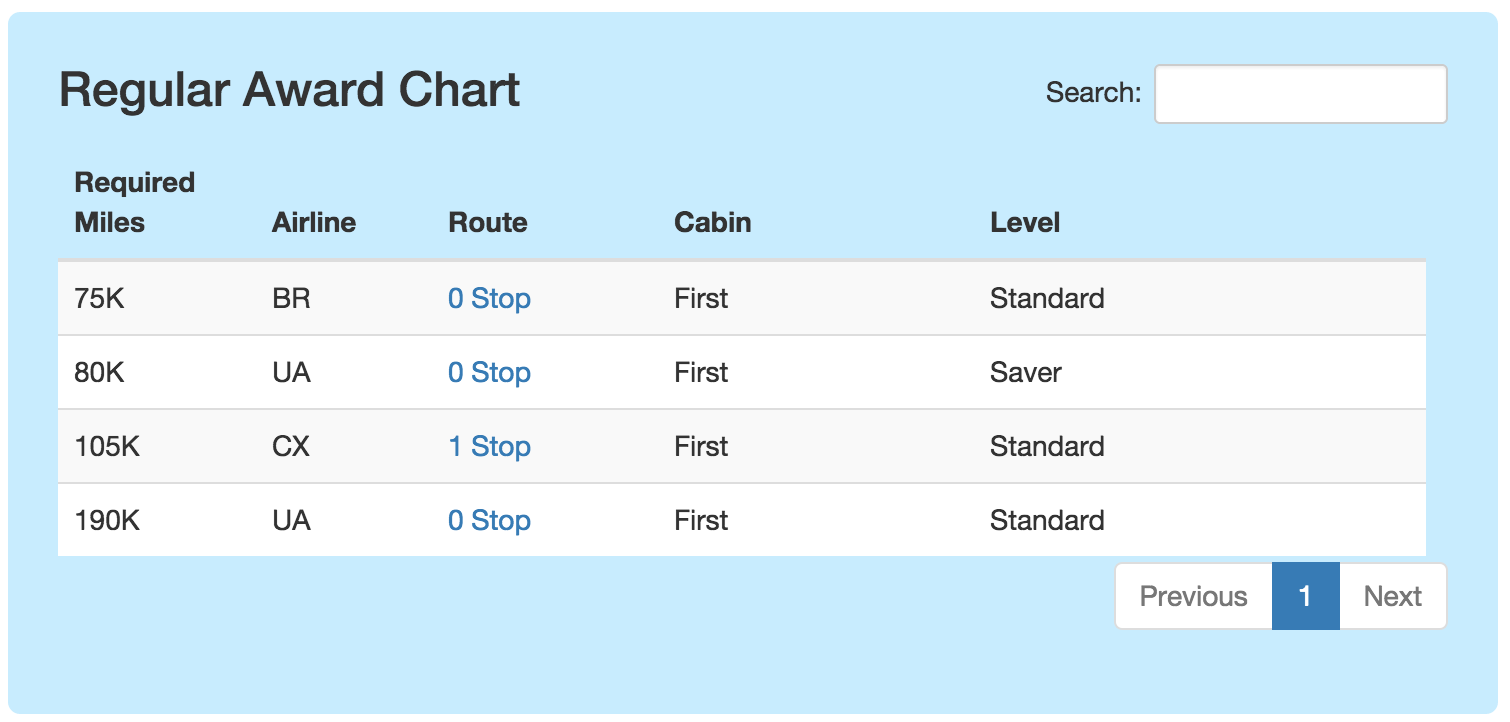Image resolution: width=1510 pixels, height=722 pixels.
Task: Click the Saver level cell
Action: pos(1025,372)
